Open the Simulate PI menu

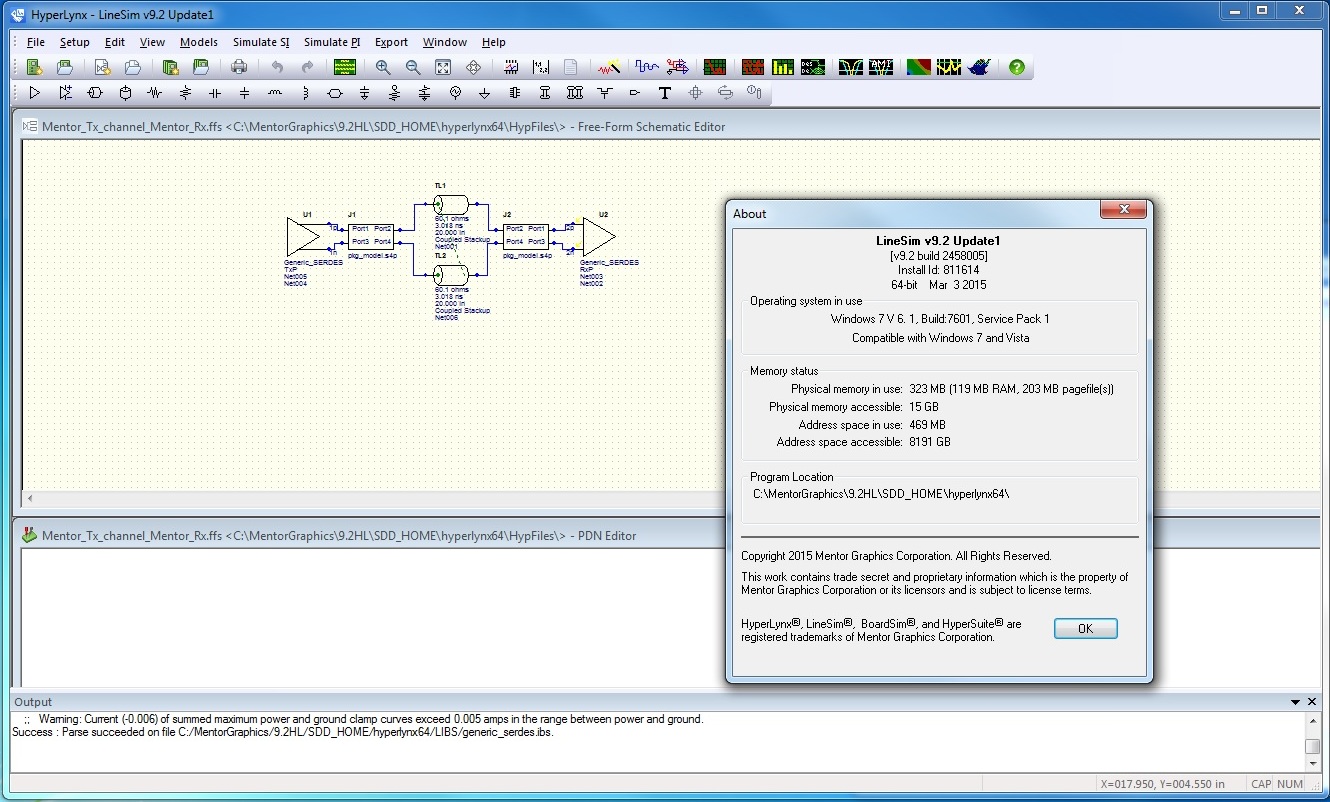pyautogui.click(x=332, y=42)
